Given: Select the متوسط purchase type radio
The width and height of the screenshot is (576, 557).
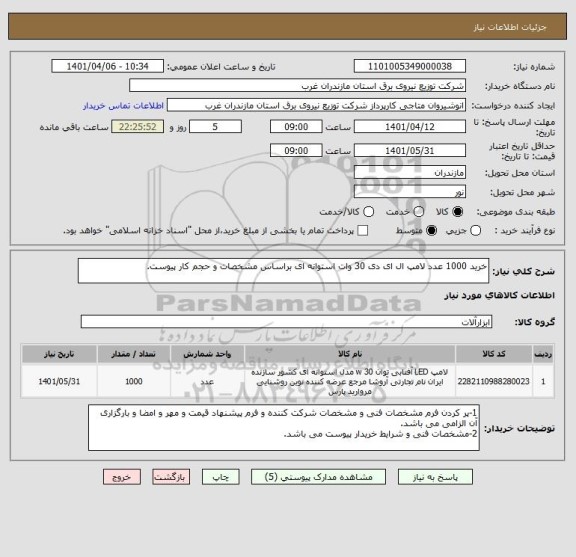Looking at the screenshot, I should click(x=431, y=230).
